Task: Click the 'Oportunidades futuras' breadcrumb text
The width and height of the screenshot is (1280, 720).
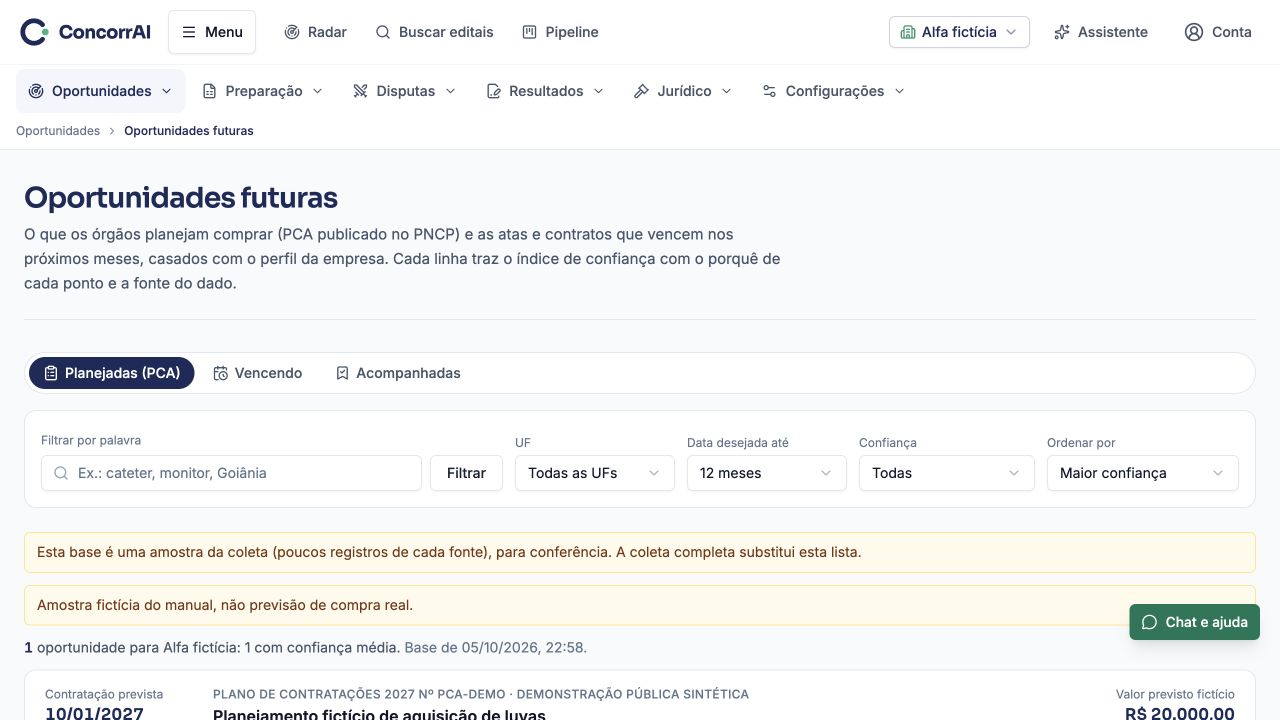Action: [x=189, y=131]
